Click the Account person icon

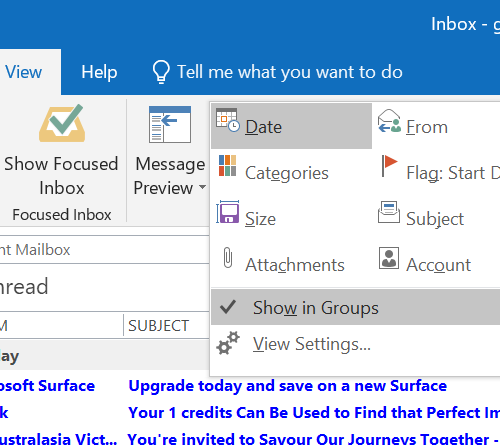pyautogui.click(x=389, y=258)
